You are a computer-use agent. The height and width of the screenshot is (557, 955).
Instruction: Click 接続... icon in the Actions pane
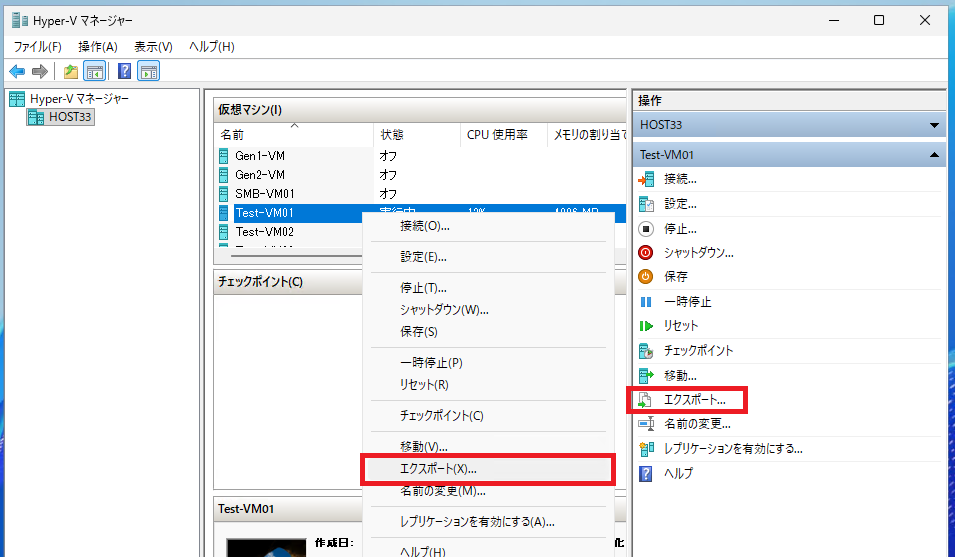646,179
